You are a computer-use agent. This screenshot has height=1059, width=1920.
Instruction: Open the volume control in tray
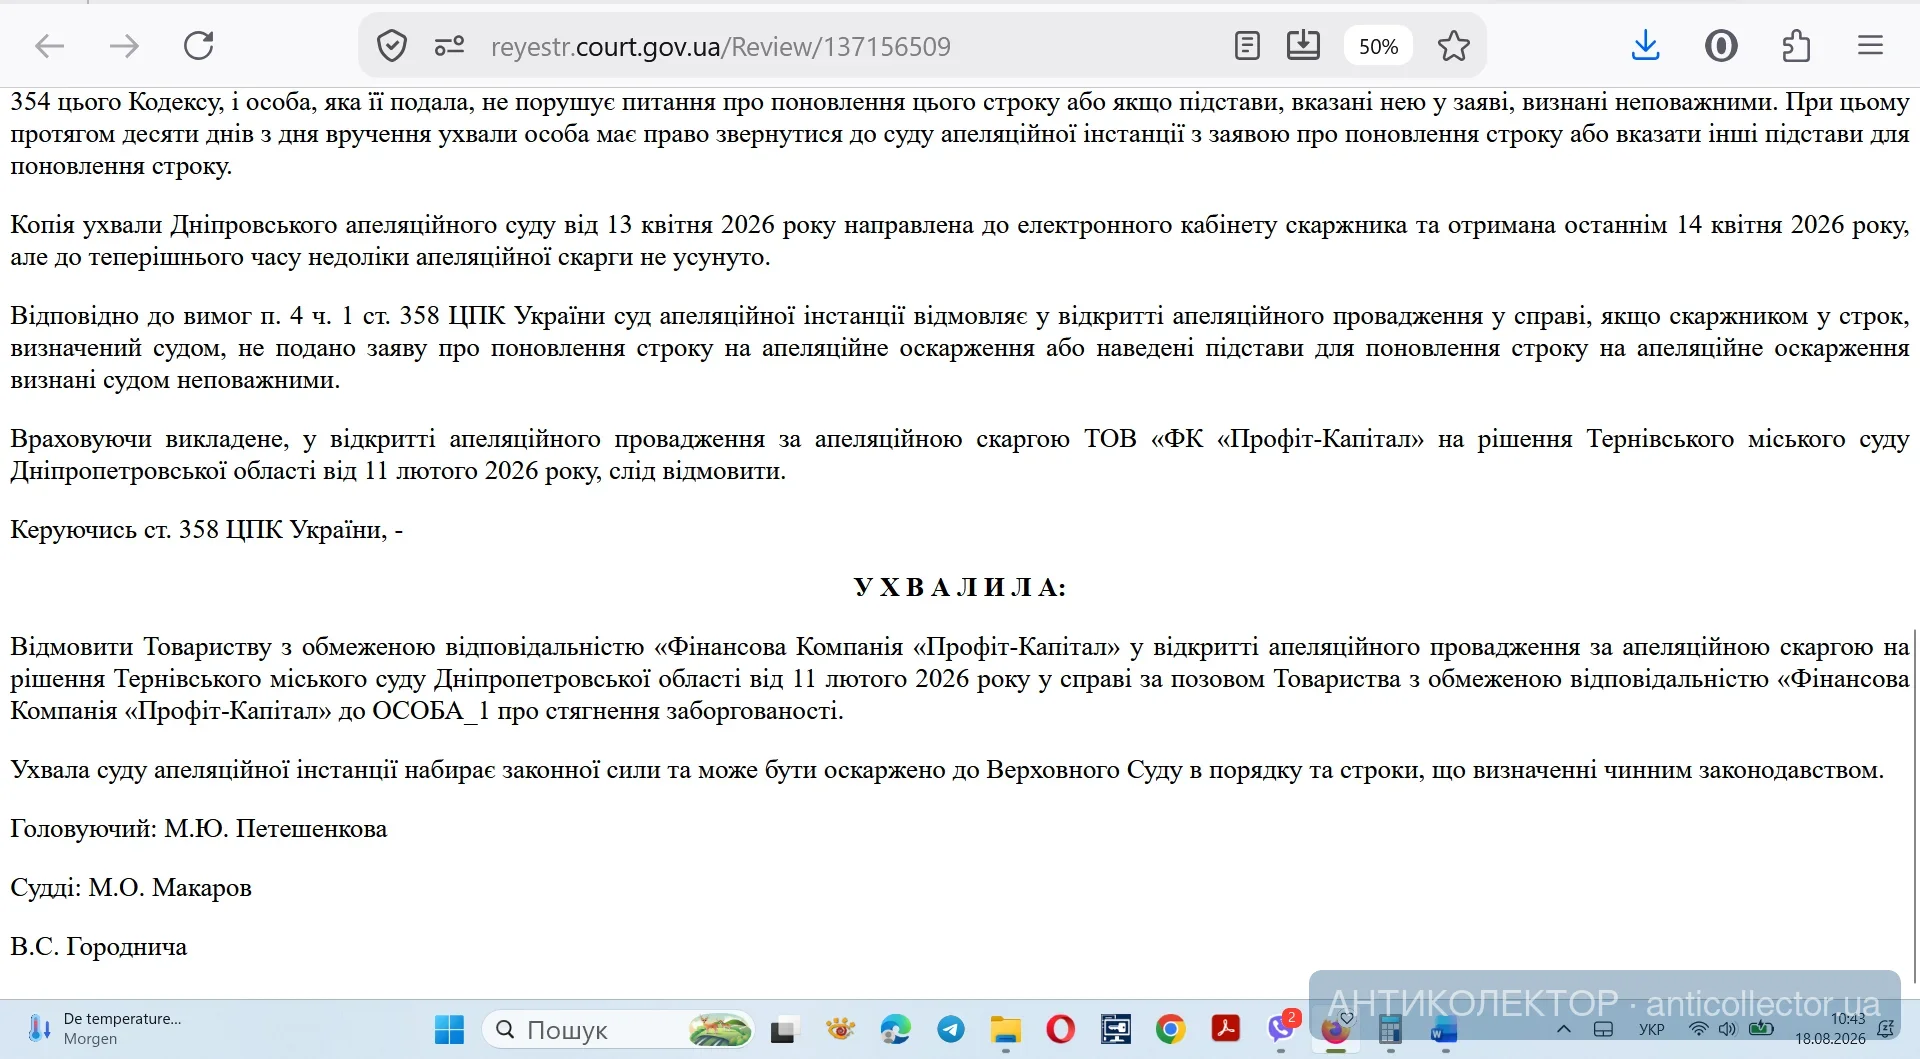pyautogui.click(x=1728, y=1029)
